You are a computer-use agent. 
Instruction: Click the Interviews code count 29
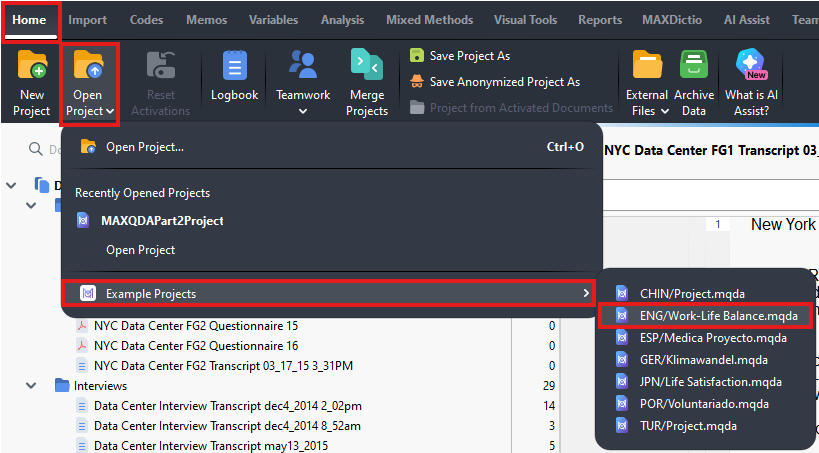pyautogui.click(x=548, y=386)
